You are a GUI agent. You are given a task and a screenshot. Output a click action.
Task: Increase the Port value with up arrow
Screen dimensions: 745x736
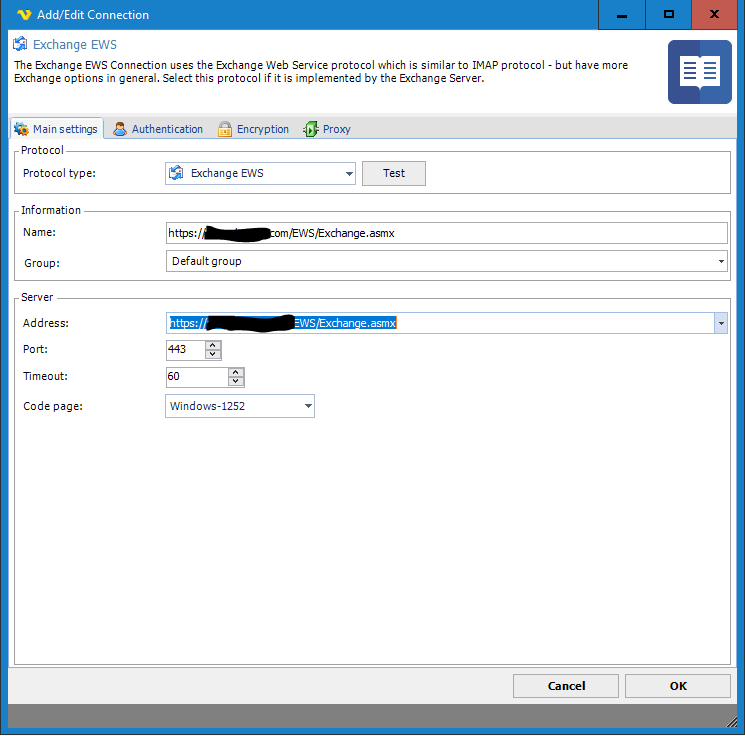point(213,346)
